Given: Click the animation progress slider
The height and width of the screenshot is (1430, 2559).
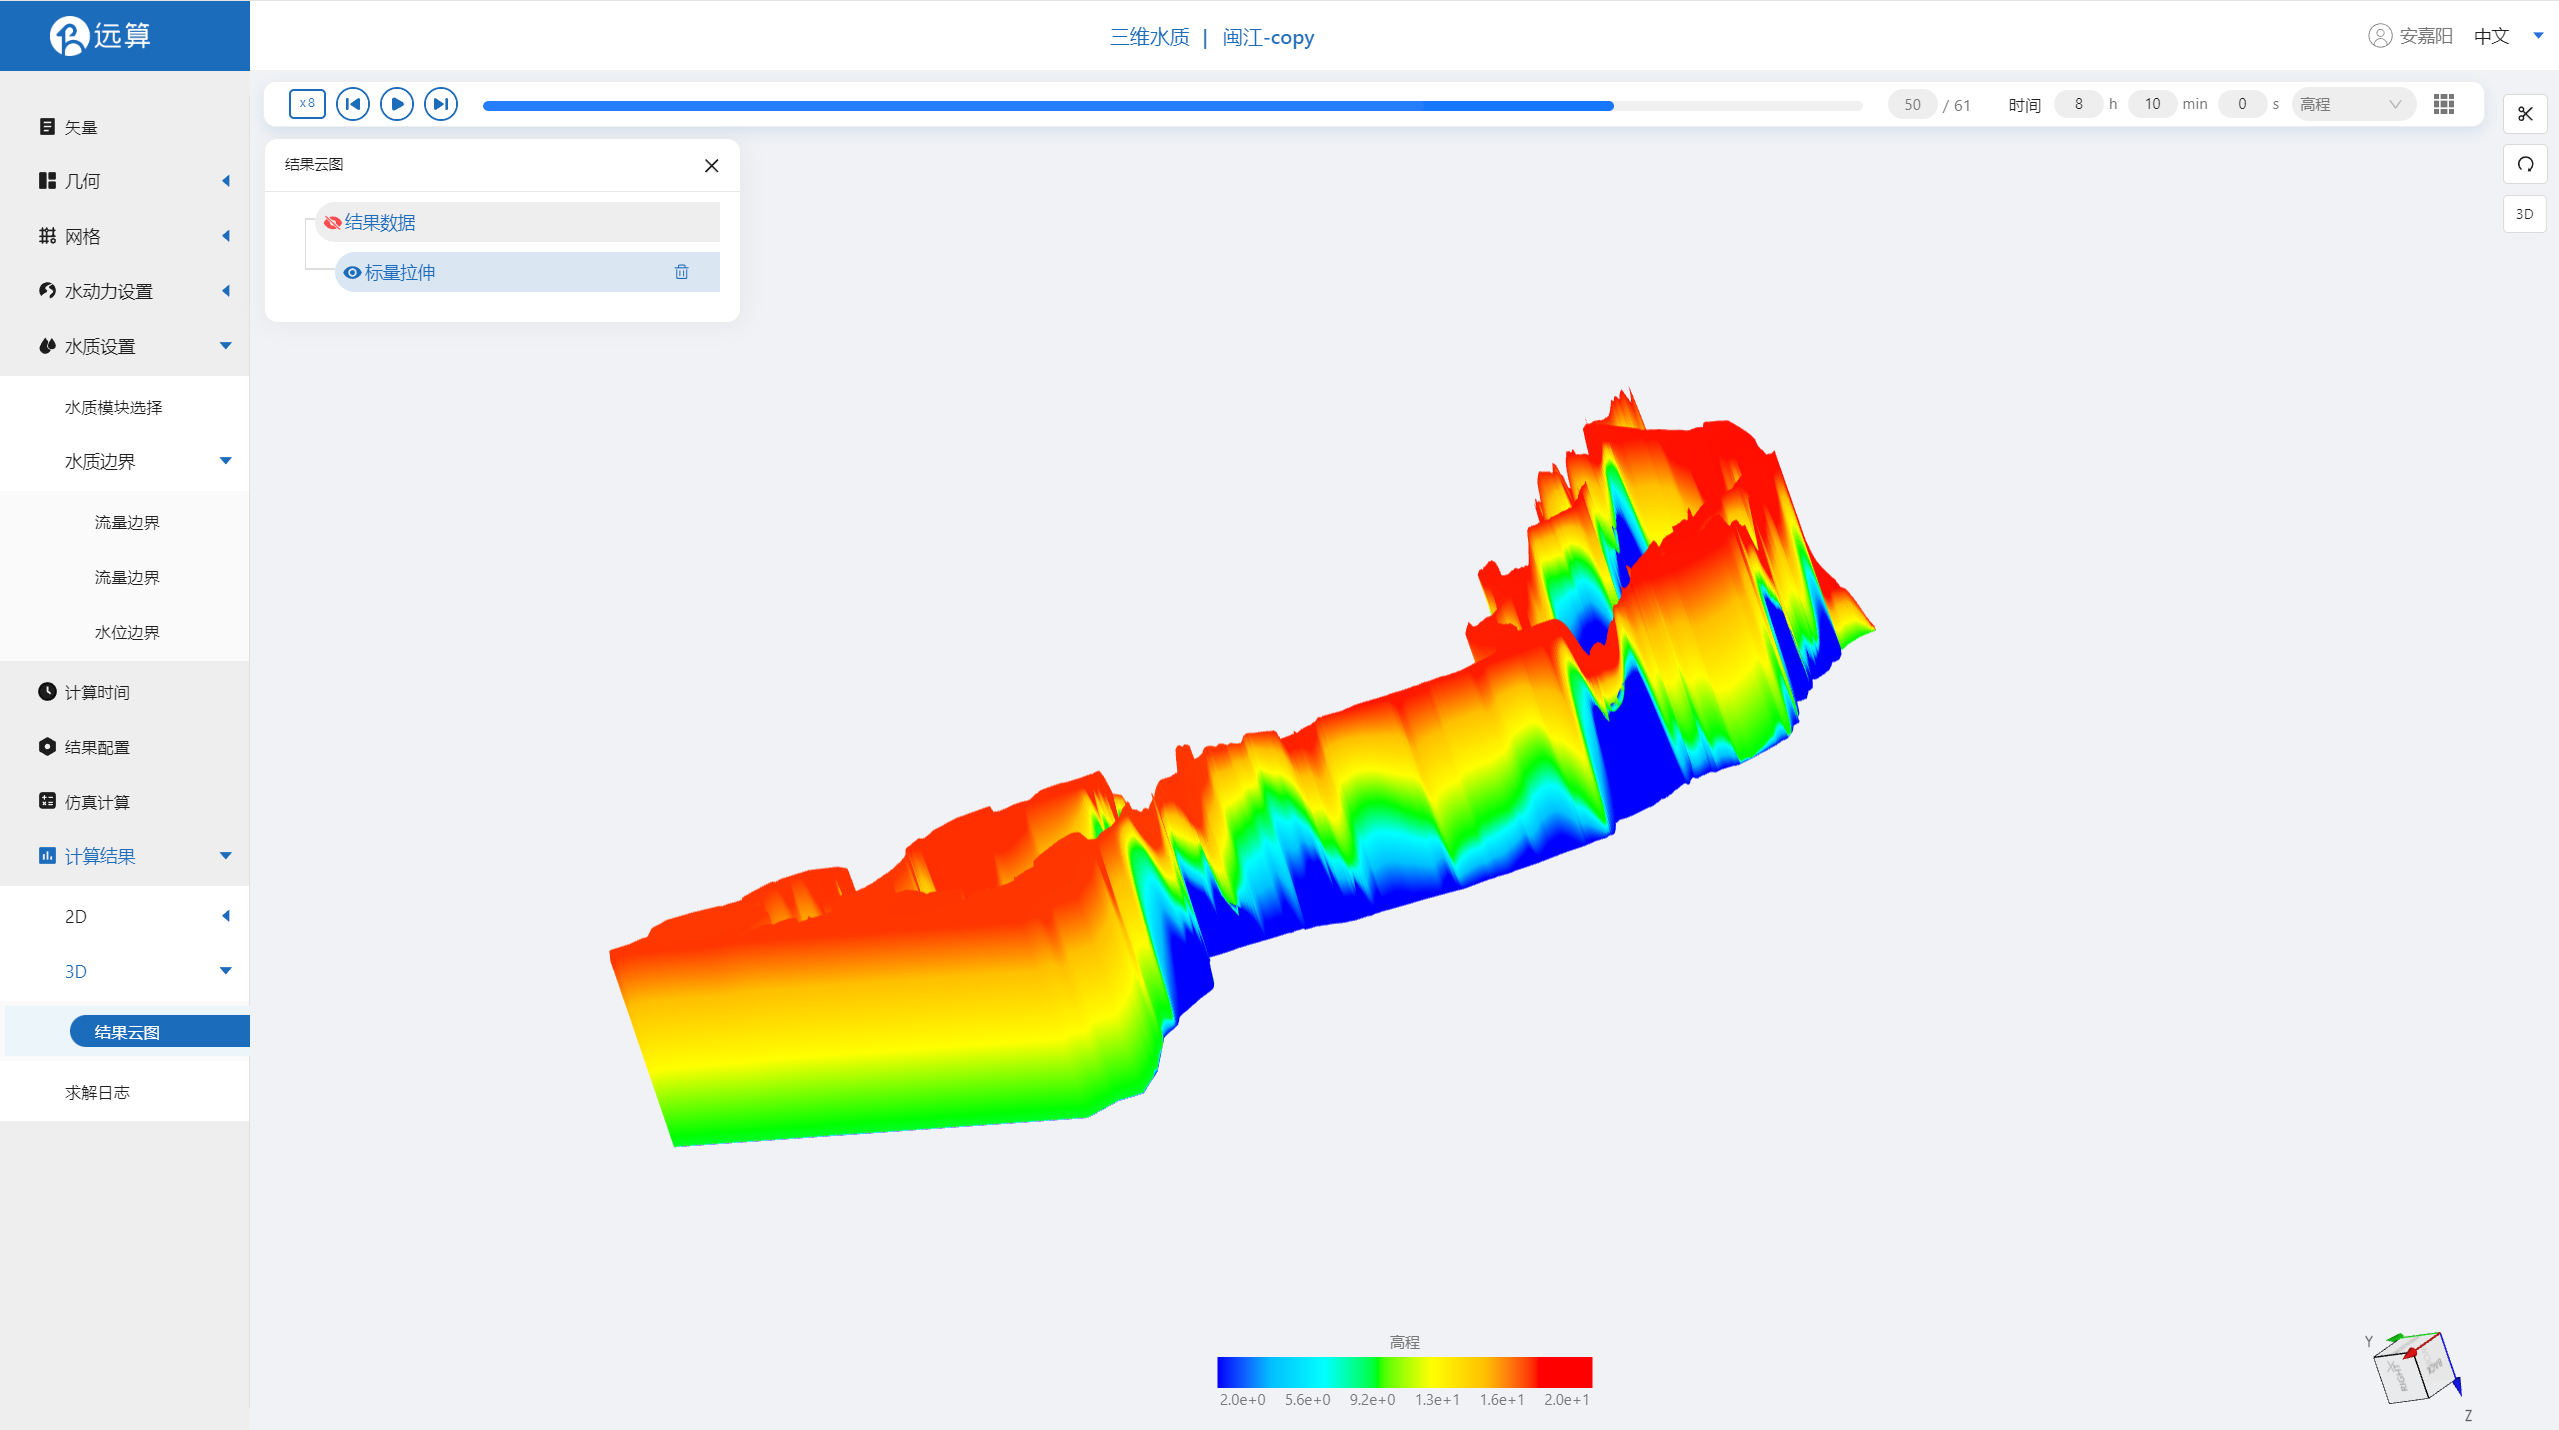Looking at the screenshot, I should pyautogui.click(x=1172, y=105).
